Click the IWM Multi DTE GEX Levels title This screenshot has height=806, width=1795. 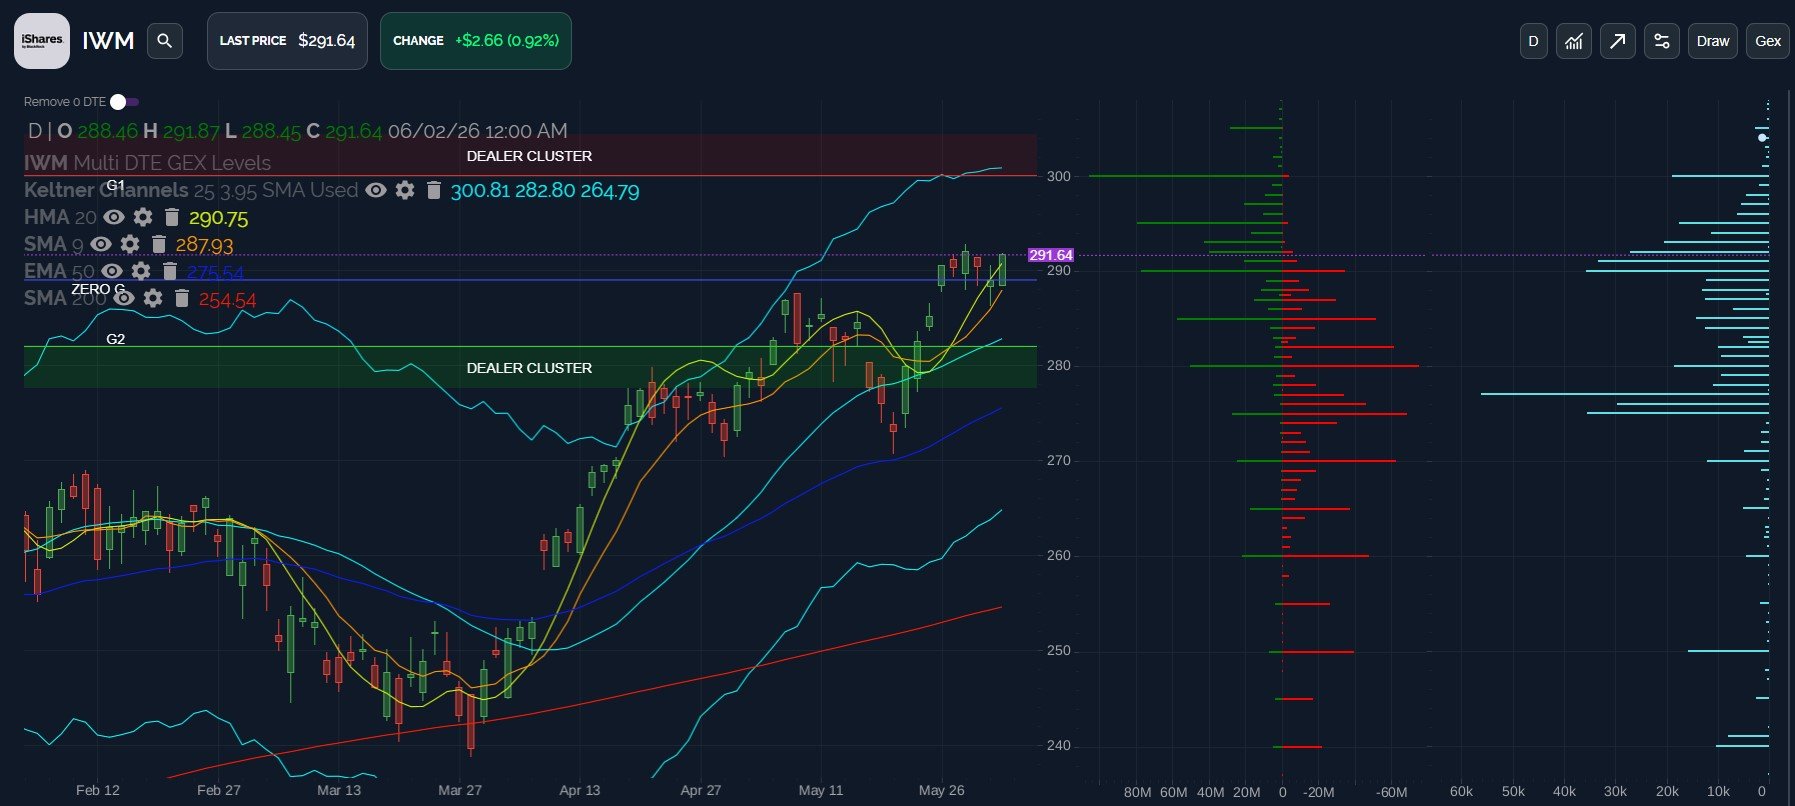[147, 163]
